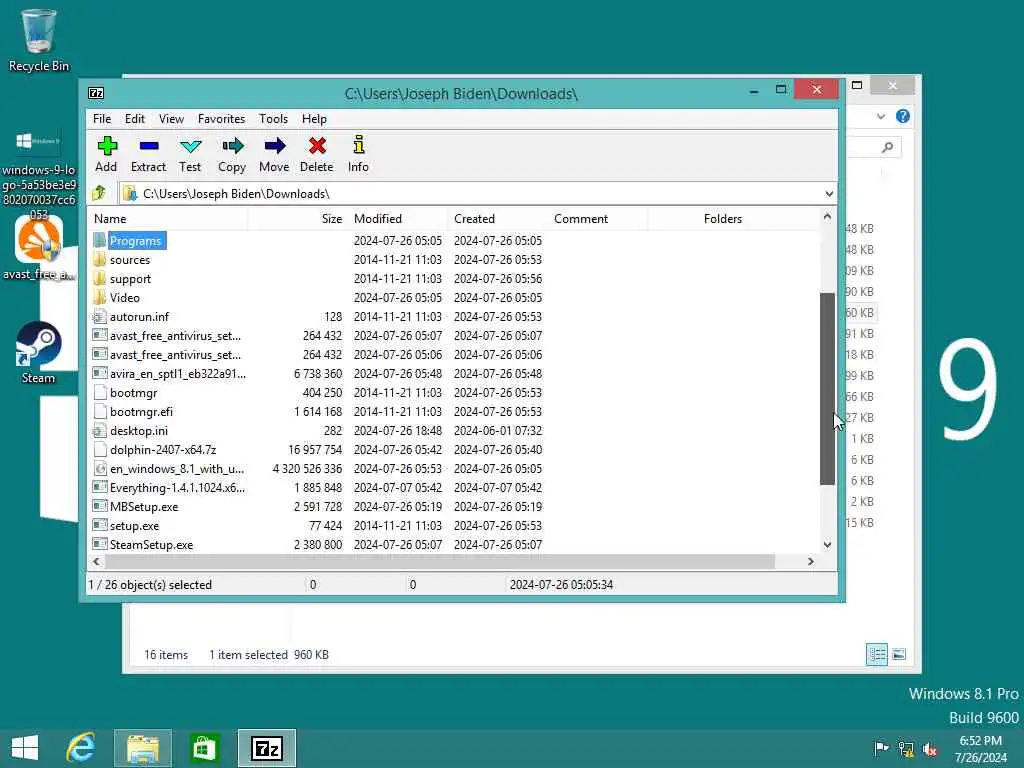Open the Tools menu
Image resolution: width=1024 pixels, height=768 pixels.
tap(273, 119)
